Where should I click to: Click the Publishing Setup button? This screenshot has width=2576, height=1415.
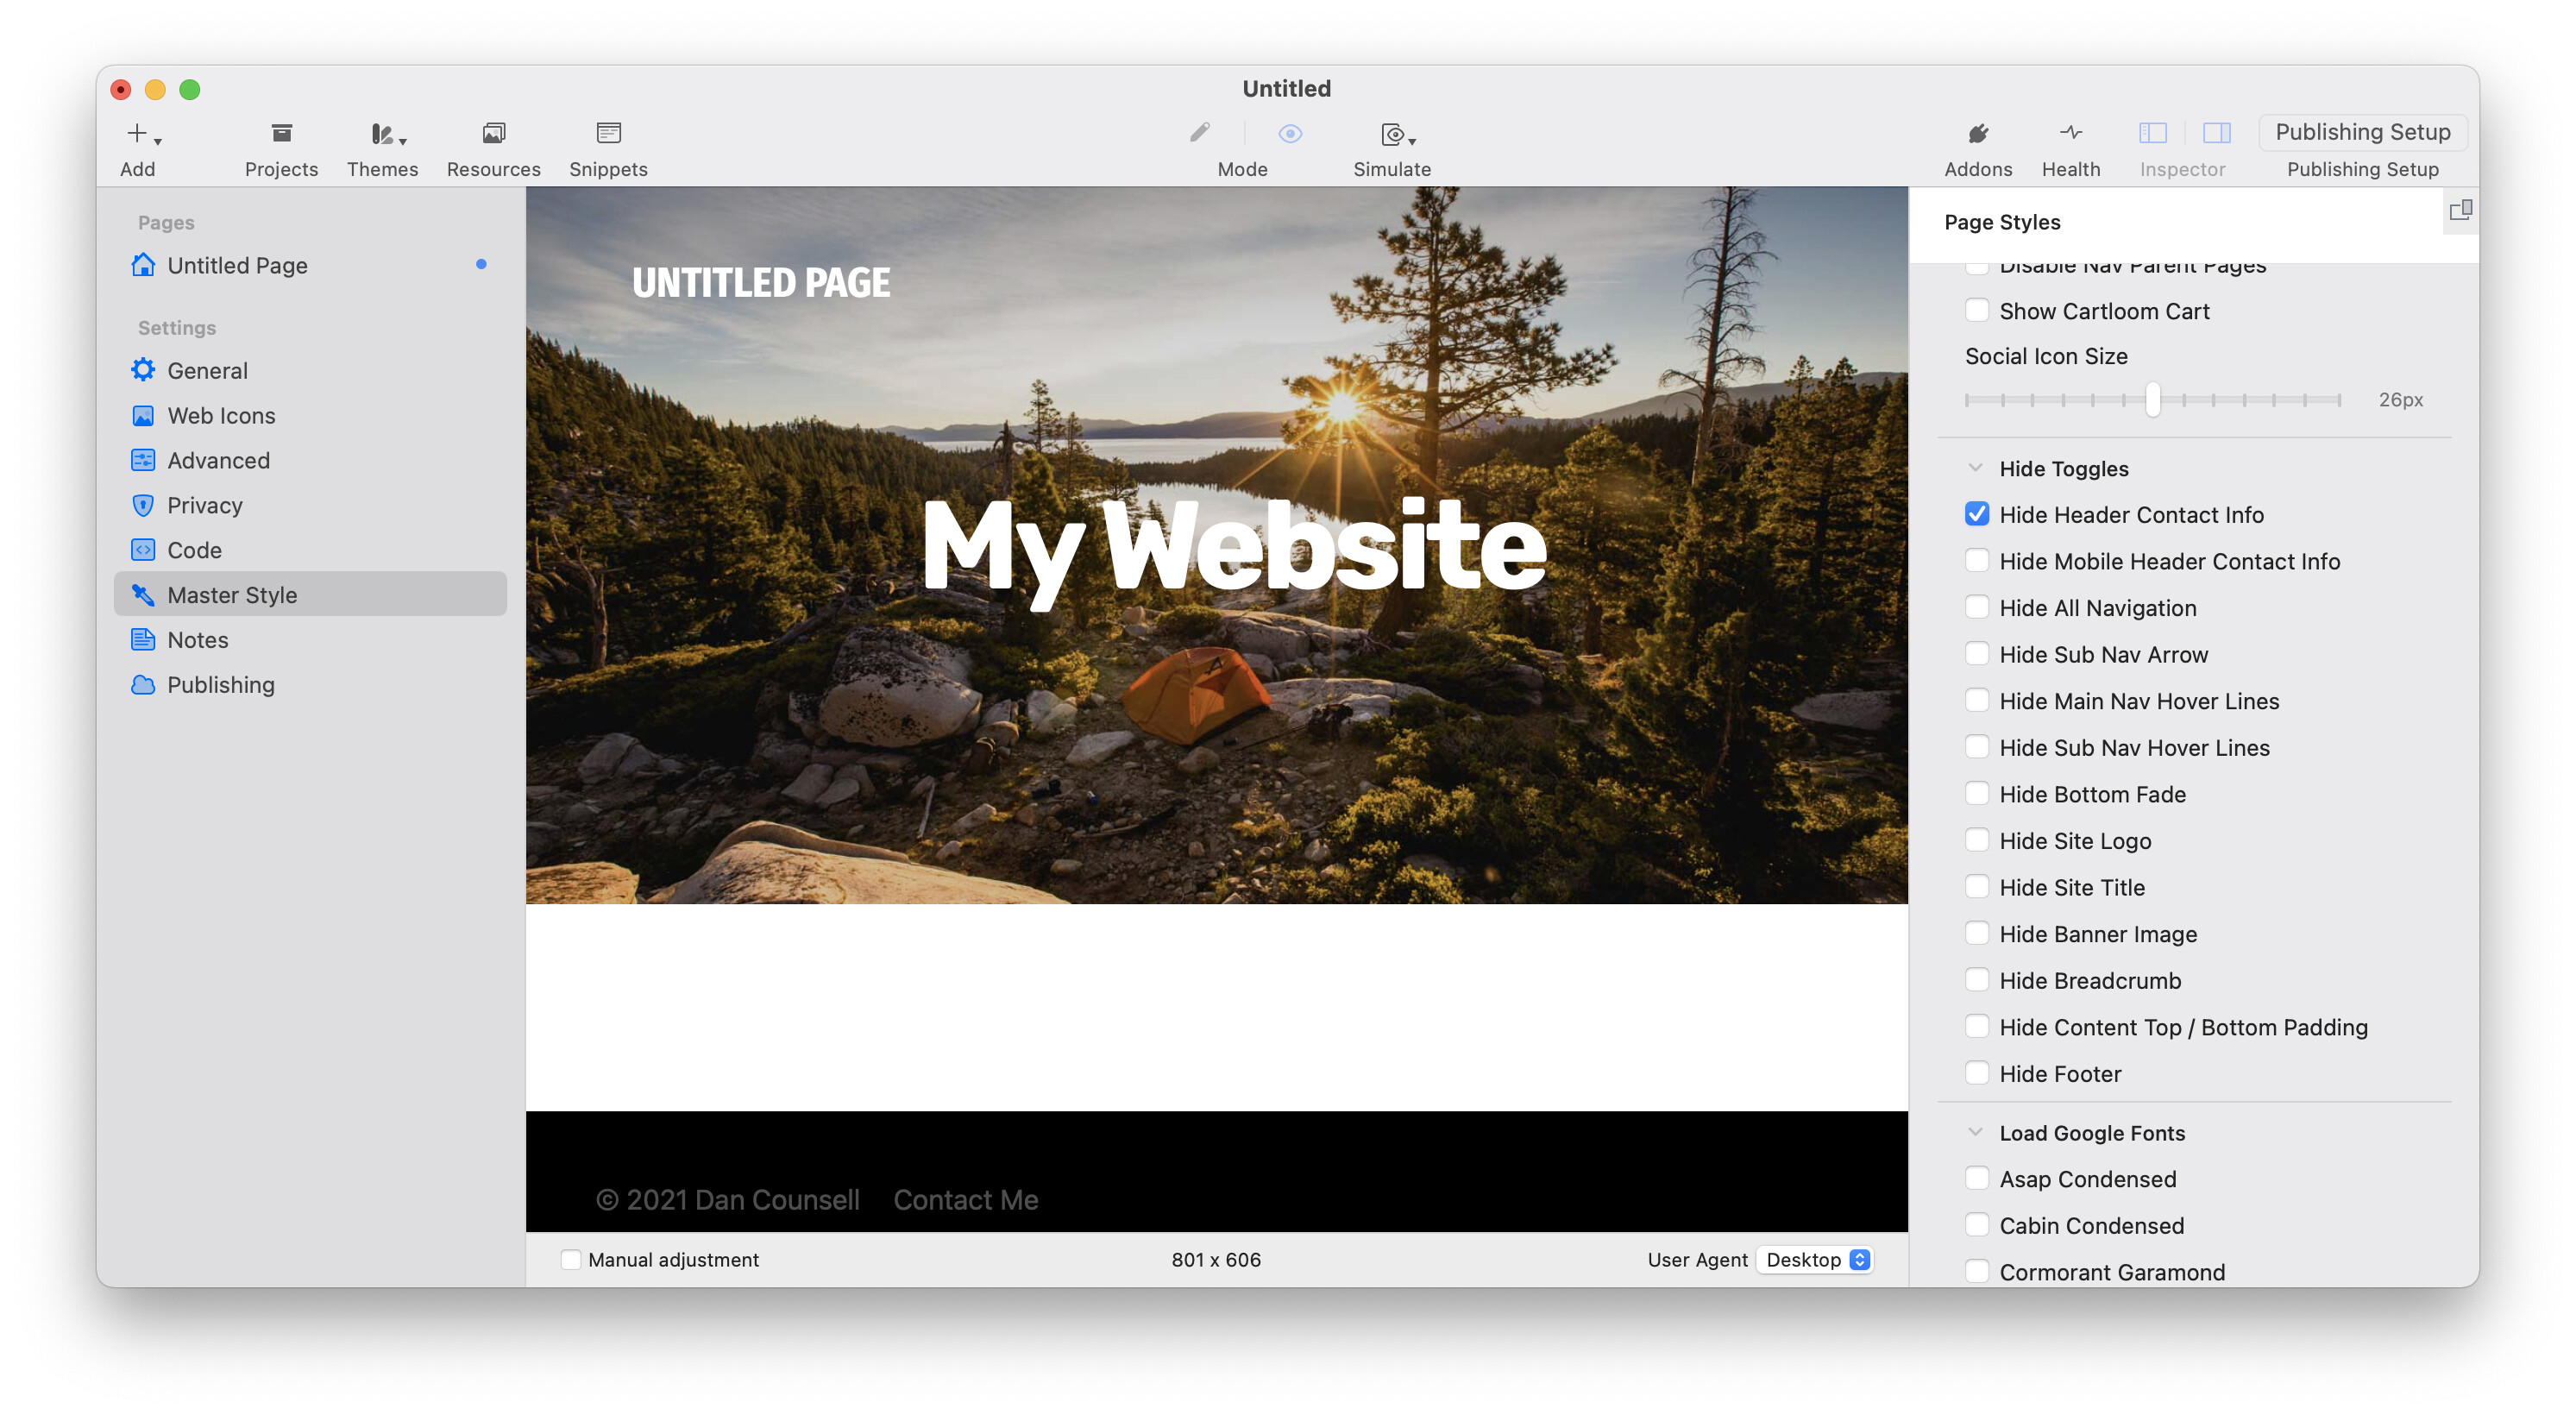pyautogui.click(x=2362, y=132)
